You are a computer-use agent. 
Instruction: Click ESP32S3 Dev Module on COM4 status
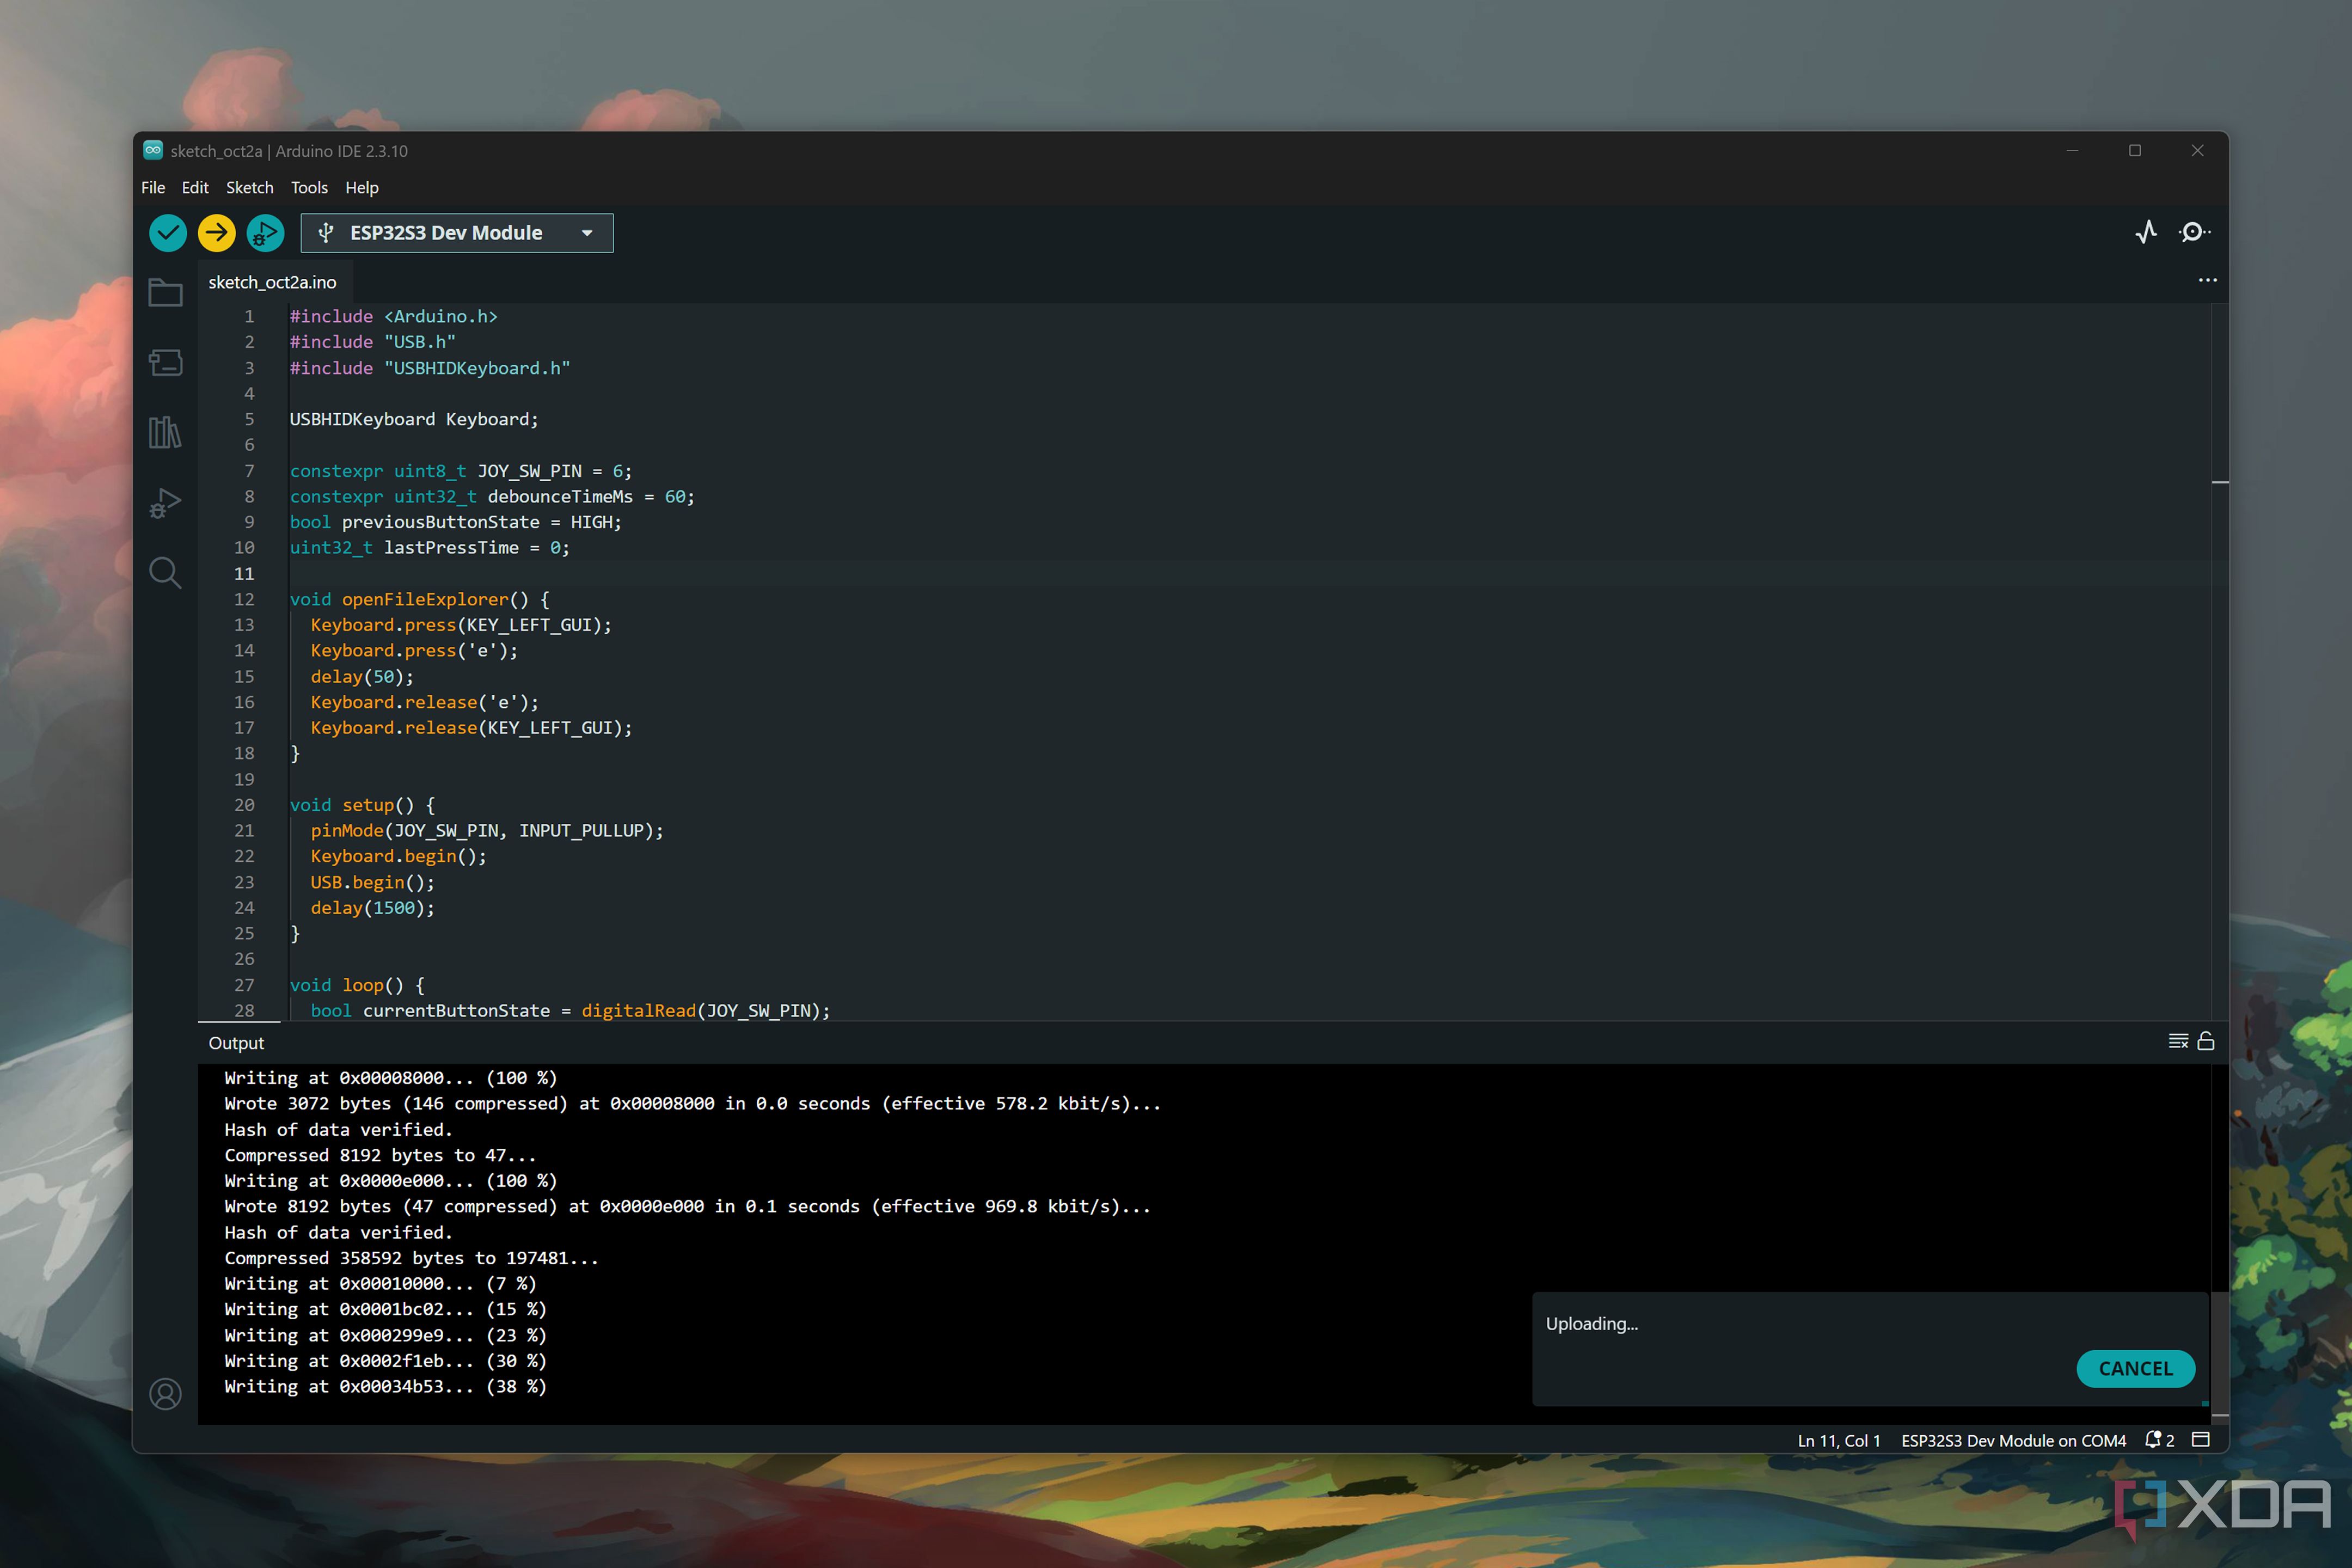2013,1440
